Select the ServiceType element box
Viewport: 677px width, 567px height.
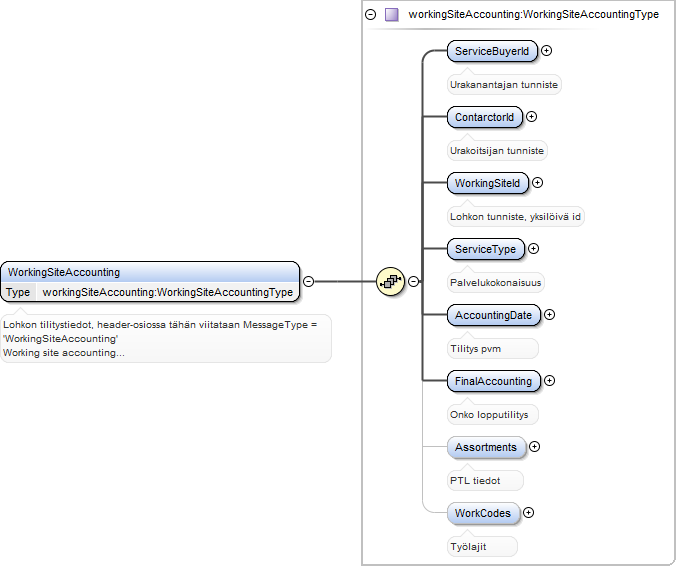coord(486,249)
